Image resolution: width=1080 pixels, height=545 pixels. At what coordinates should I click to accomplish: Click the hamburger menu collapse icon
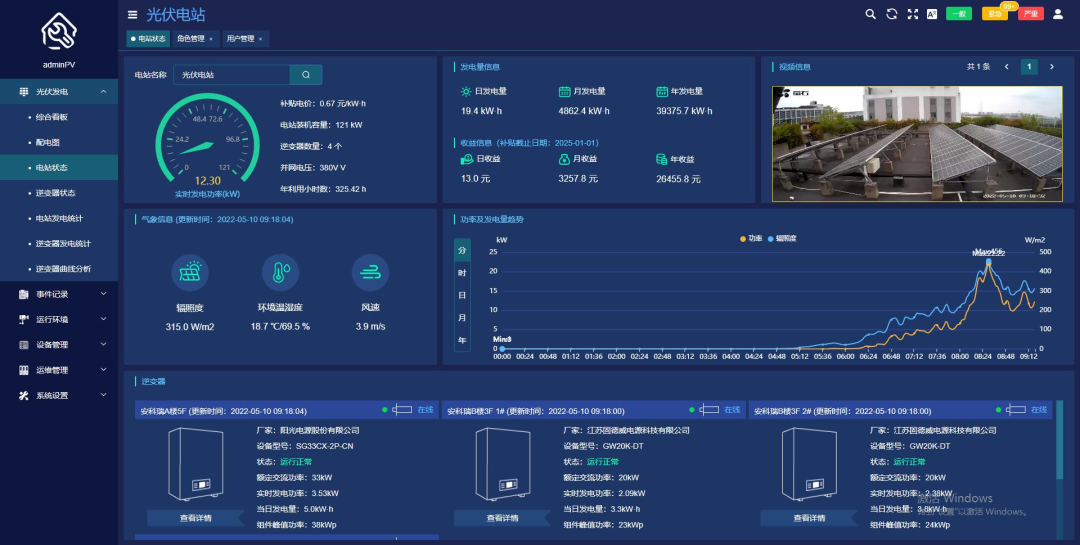tap(132, 14)
